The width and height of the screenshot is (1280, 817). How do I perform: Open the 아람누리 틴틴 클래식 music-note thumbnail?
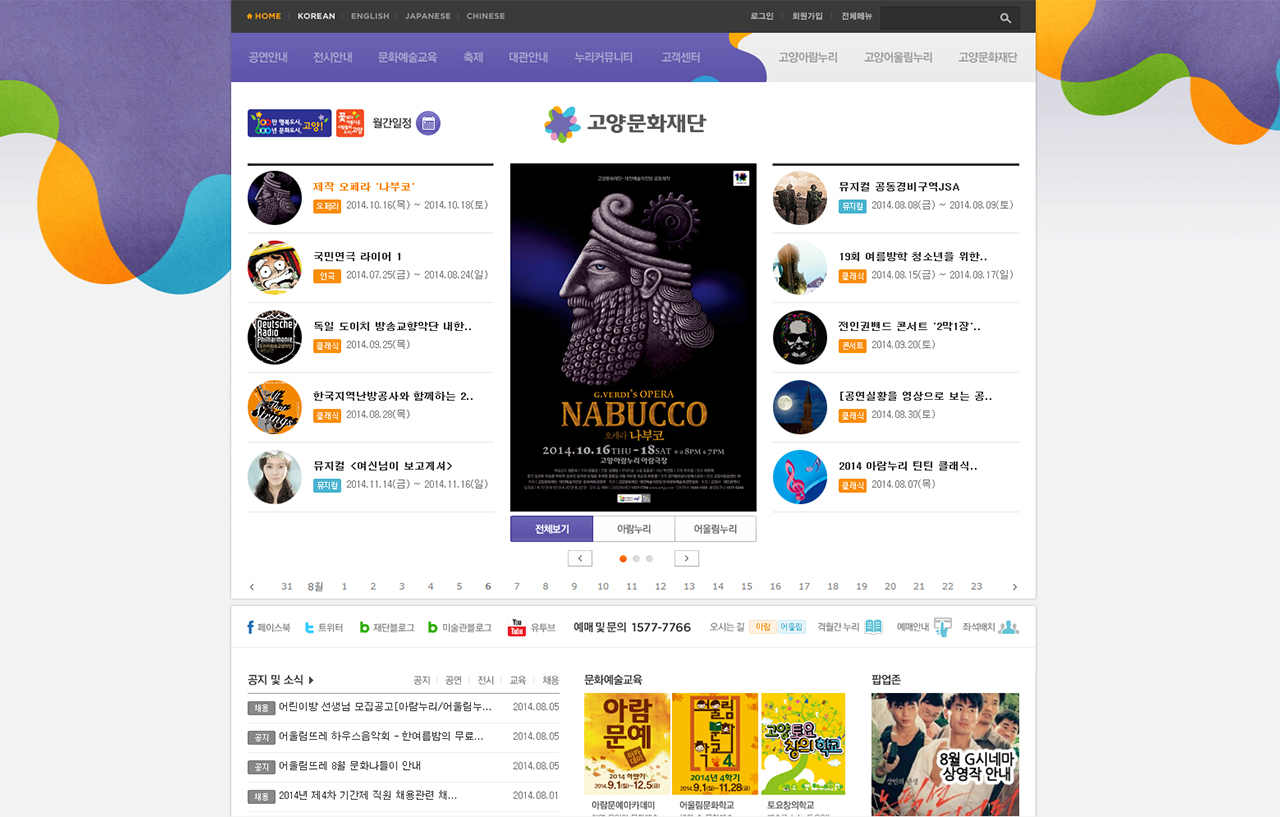(800, 477)
